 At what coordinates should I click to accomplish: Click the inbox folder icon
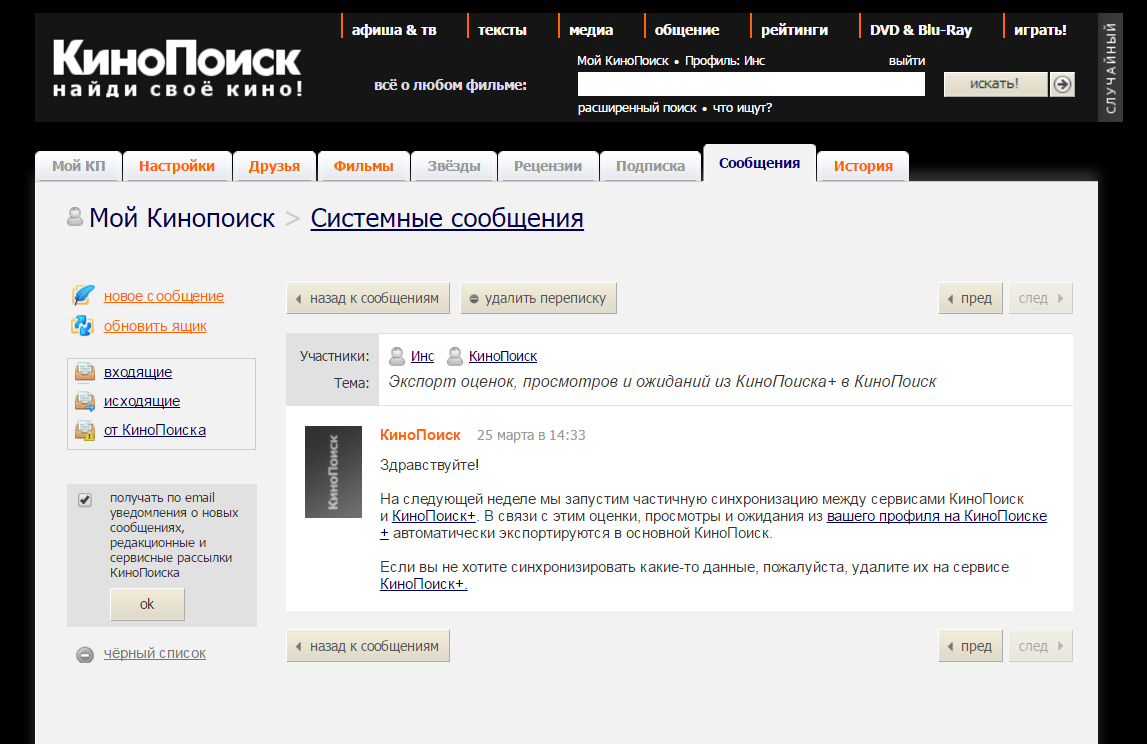click(x=85, y=372)
